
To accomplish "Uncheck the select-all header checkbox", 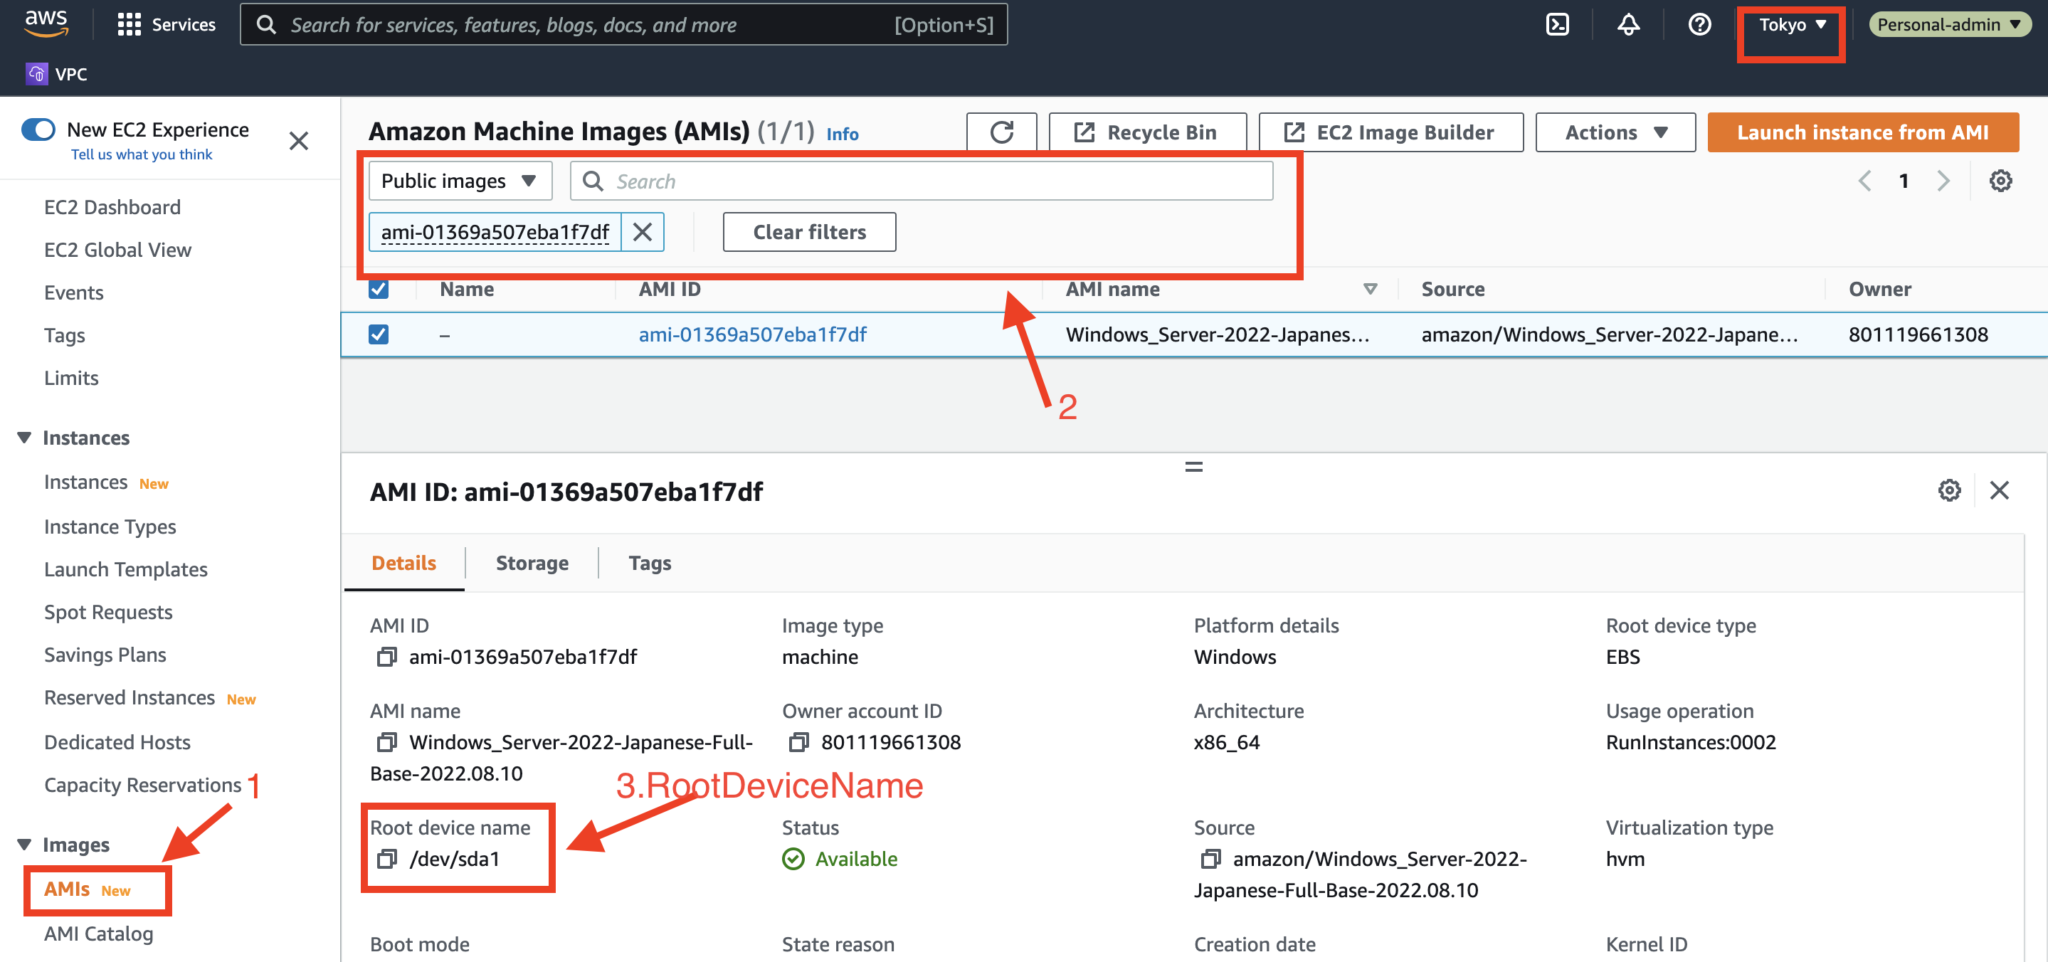I will (x=378, y=288).
